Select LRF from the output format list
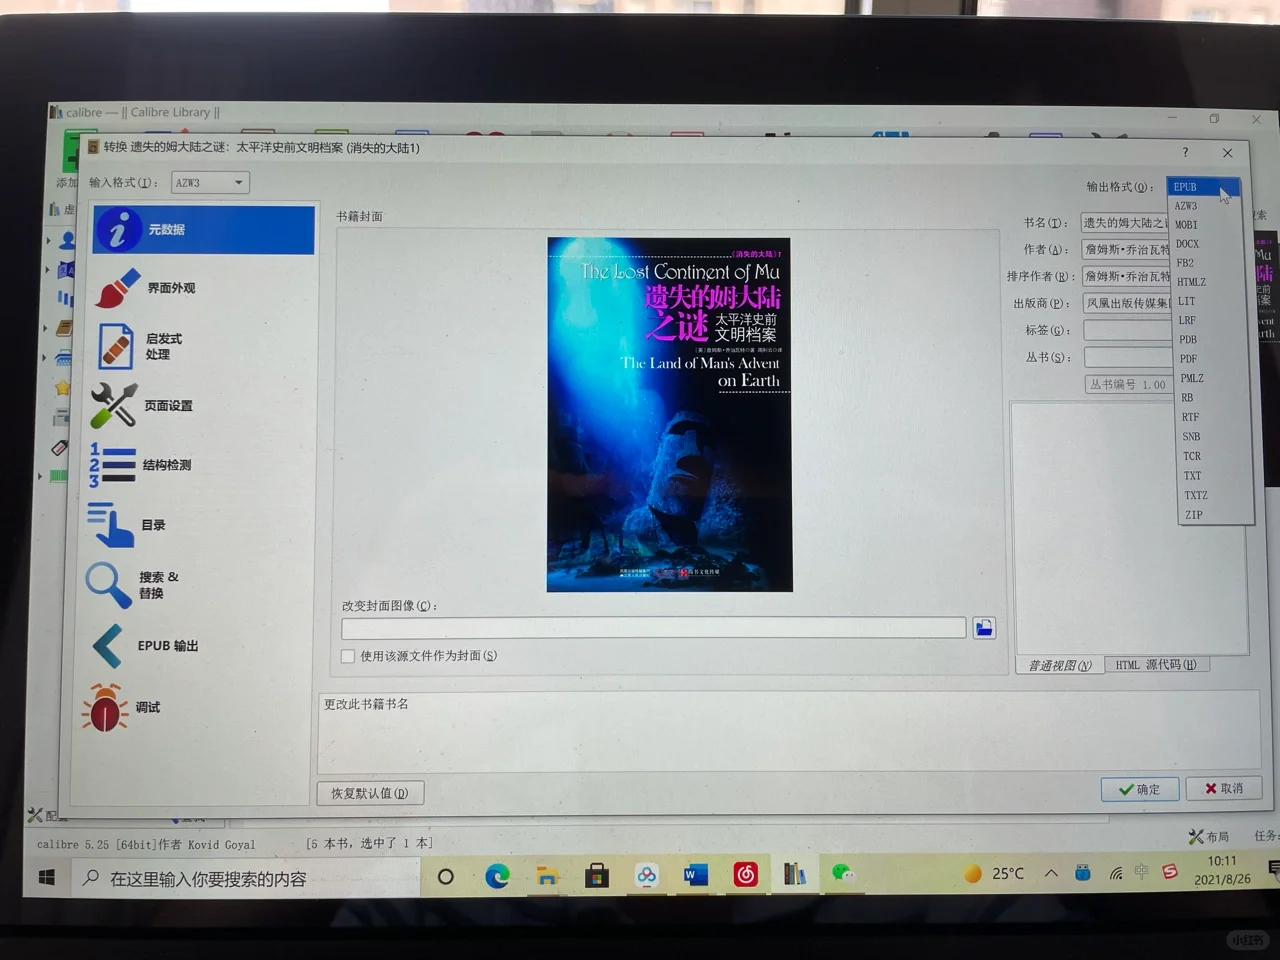This screenshot has width=1280, height=960. (1187, 320)
